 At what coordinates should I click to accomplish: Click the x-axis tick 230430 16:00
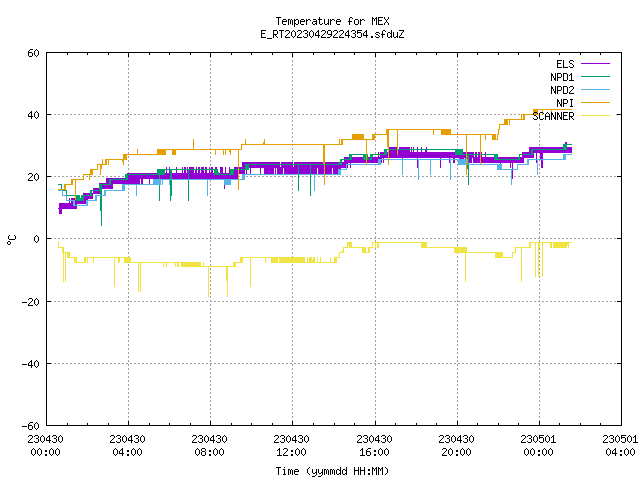(x=374, y=446)
